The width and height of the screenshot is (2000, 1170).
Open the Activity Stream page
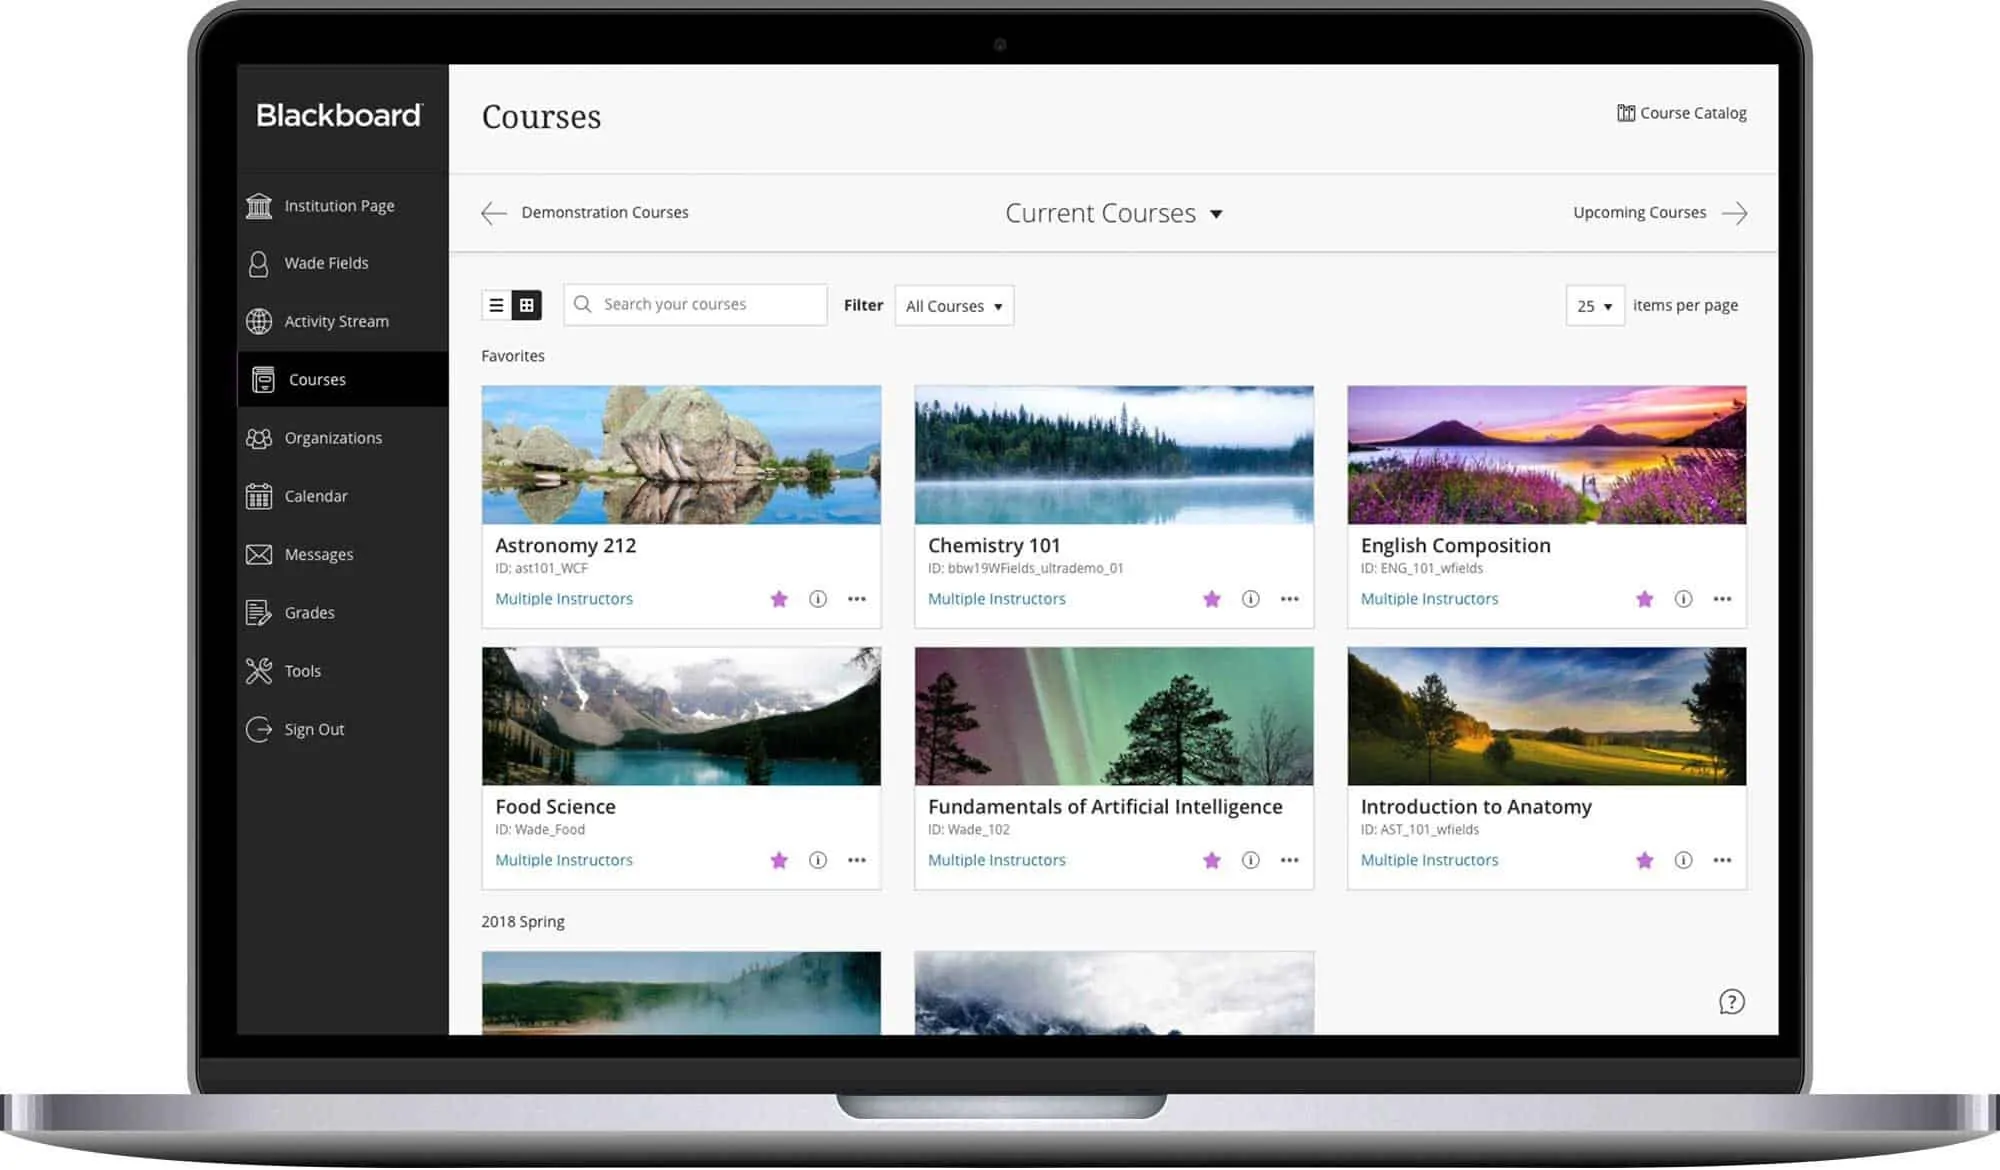[x=336, y=321]
